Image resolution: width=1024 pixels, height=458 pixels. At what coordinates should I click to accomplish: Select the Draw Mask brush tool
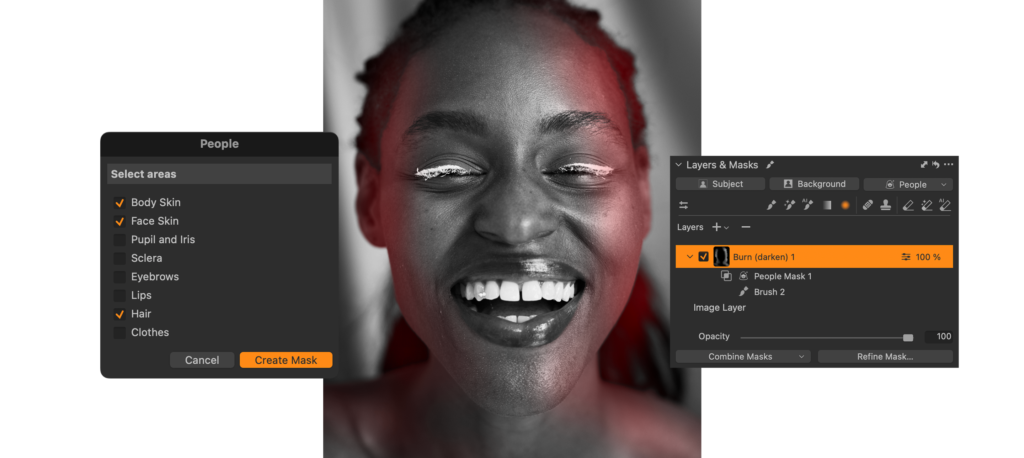(x=771, y=205)
